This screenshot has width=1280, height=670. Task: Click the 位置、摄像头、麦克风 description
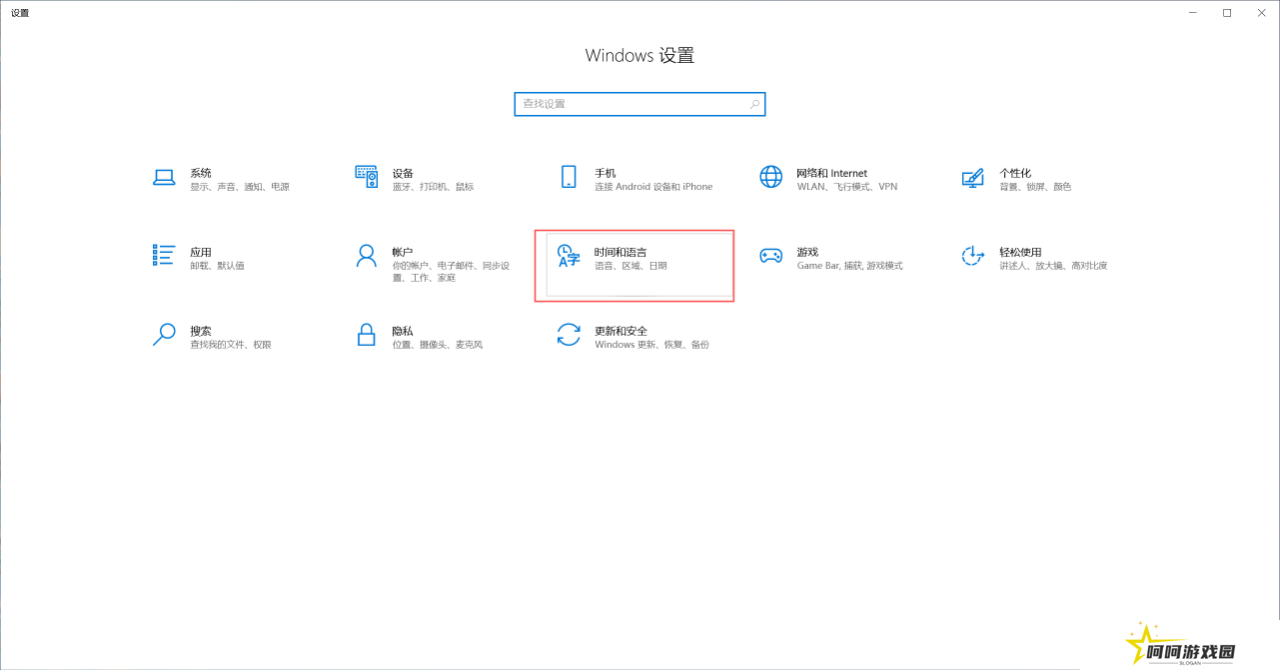tap(438, 344)
